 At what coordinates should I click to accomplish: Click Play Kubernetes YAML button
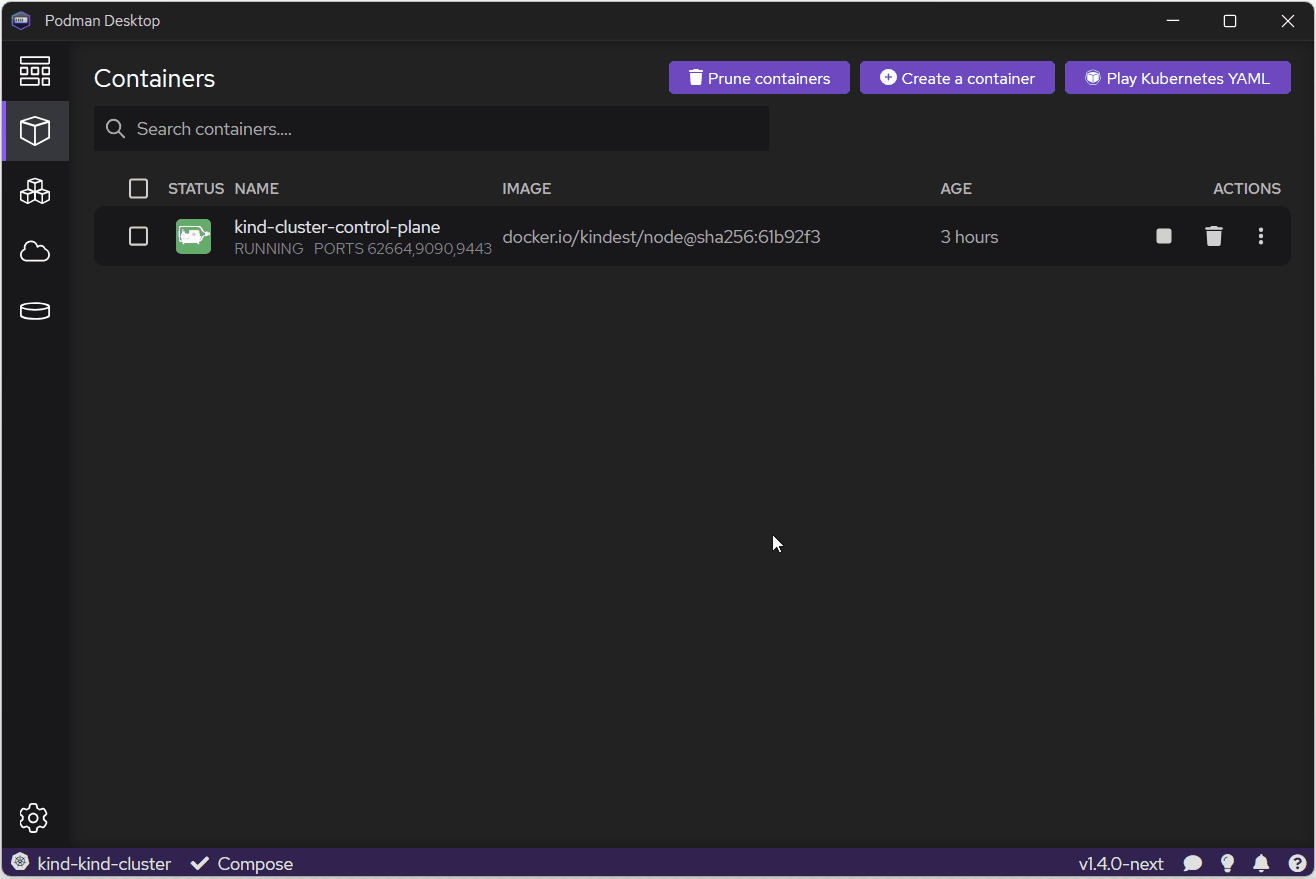click(x=1177, y=78)
